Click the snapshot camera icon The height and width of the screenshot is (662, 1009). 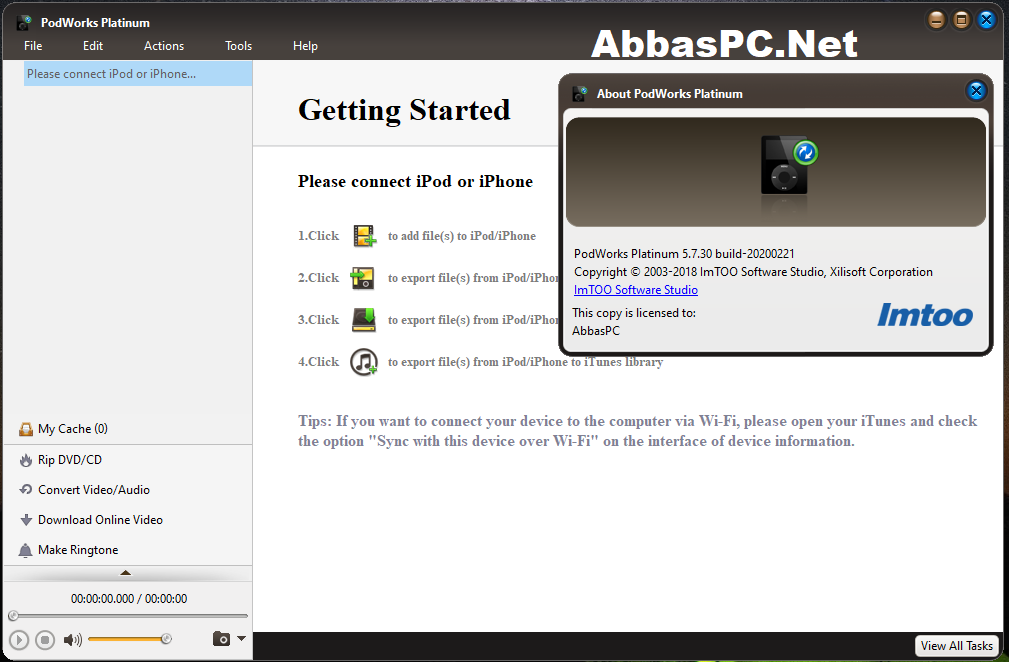pos(221,639)
